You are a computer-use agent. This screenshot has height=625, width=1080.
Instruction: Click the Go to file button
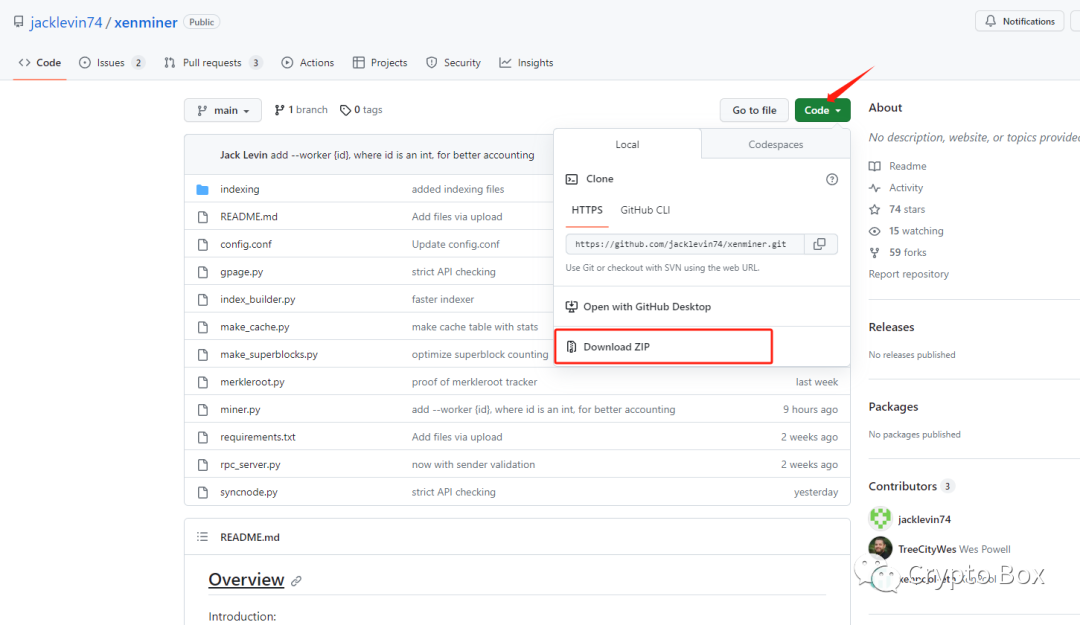pyautogui.click(x=754, y=110)
